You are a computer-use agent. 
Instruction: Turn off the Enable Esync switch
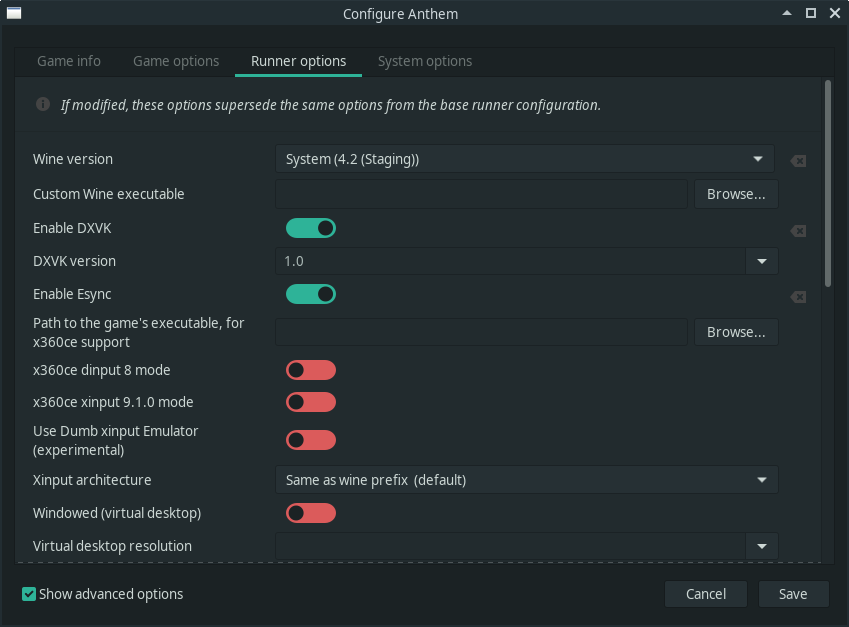311,294
